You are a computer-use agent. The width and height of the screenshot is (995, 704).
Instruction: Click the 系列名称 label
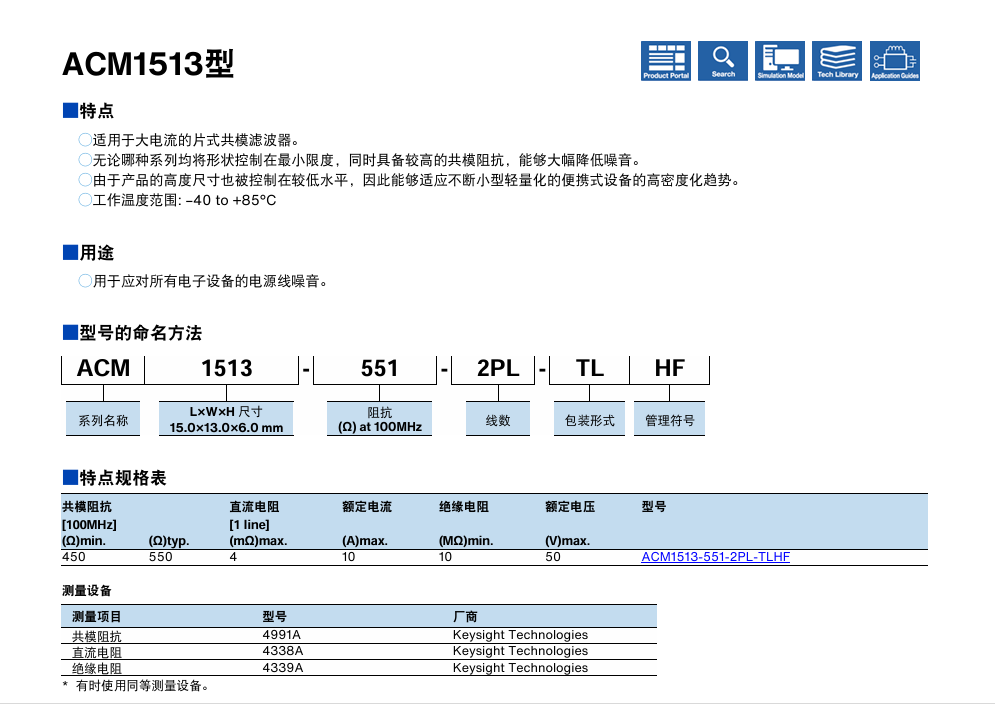103,419
